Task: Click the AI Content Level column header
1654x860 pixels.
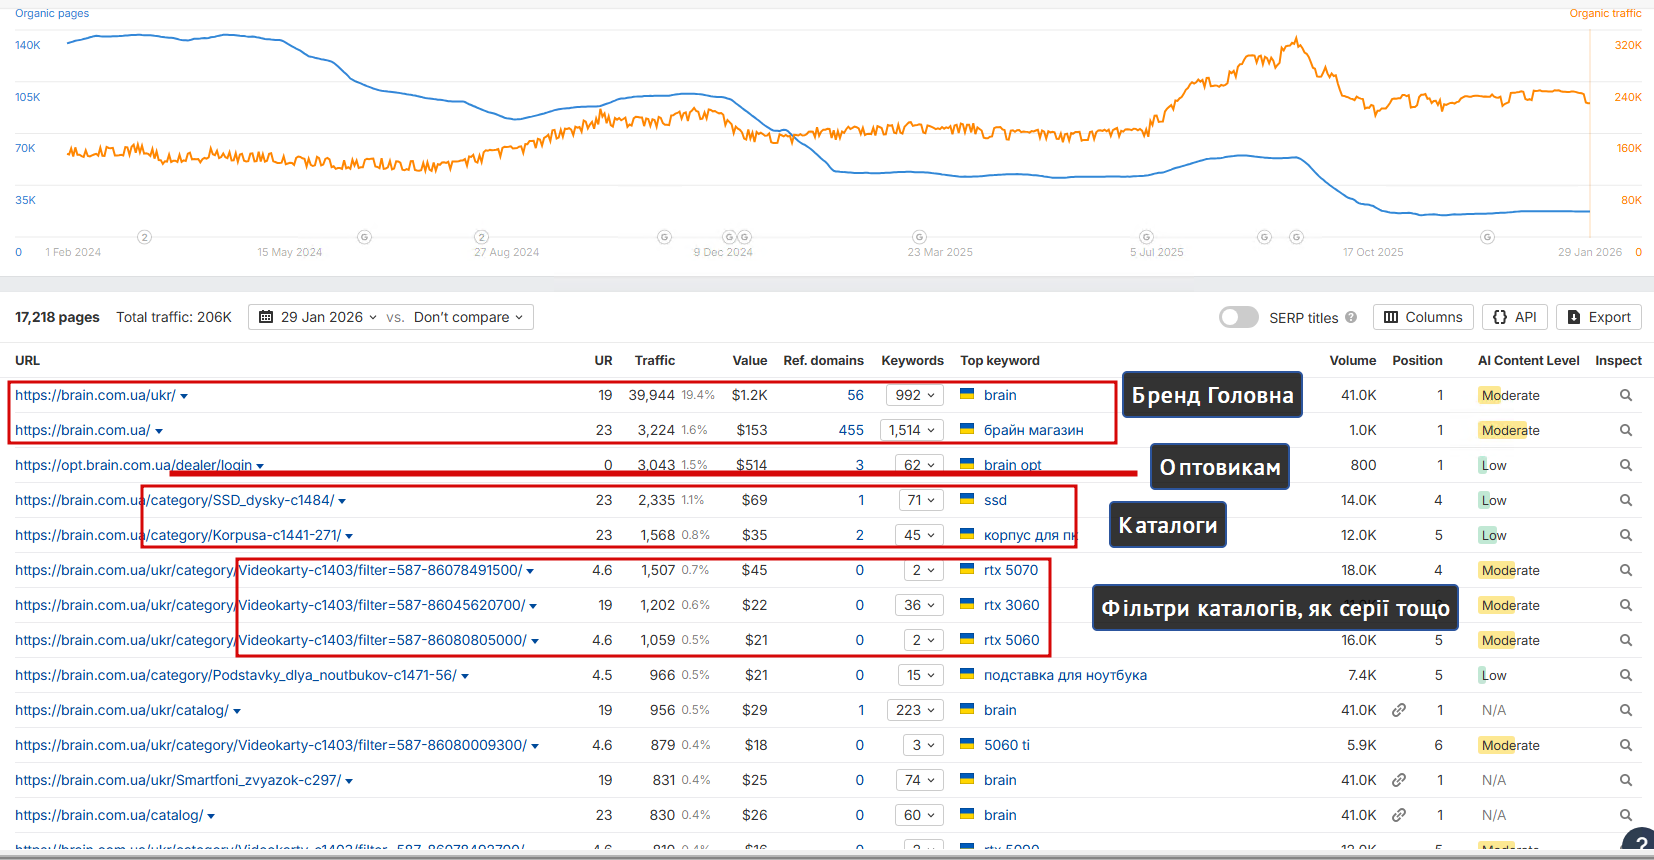Action: pos(1528,360)
